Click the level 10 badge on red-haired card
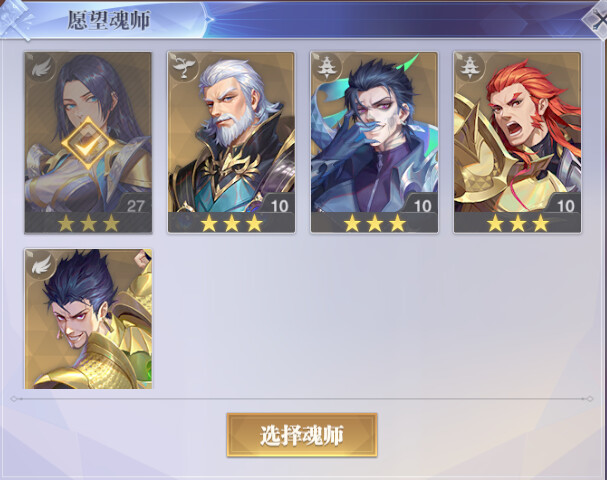Image resolution: width=607 pixels, height=480 pixels. tap(566, 206)
